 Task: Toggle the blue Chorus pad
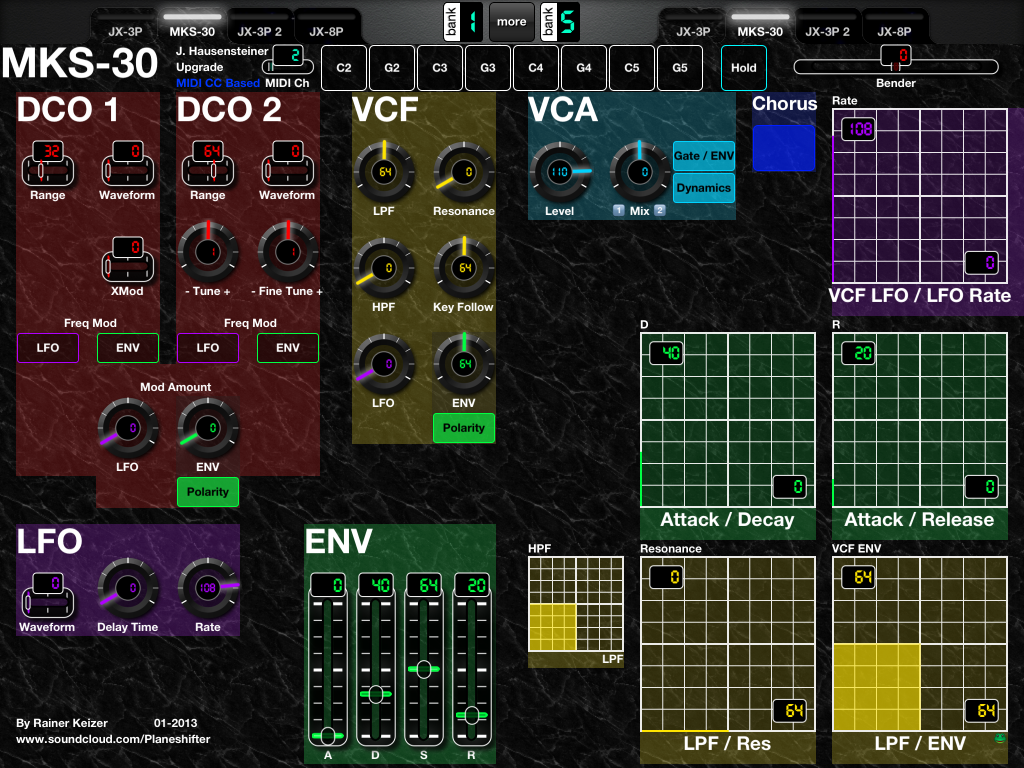pyautogui.click(x=784, y=148)
